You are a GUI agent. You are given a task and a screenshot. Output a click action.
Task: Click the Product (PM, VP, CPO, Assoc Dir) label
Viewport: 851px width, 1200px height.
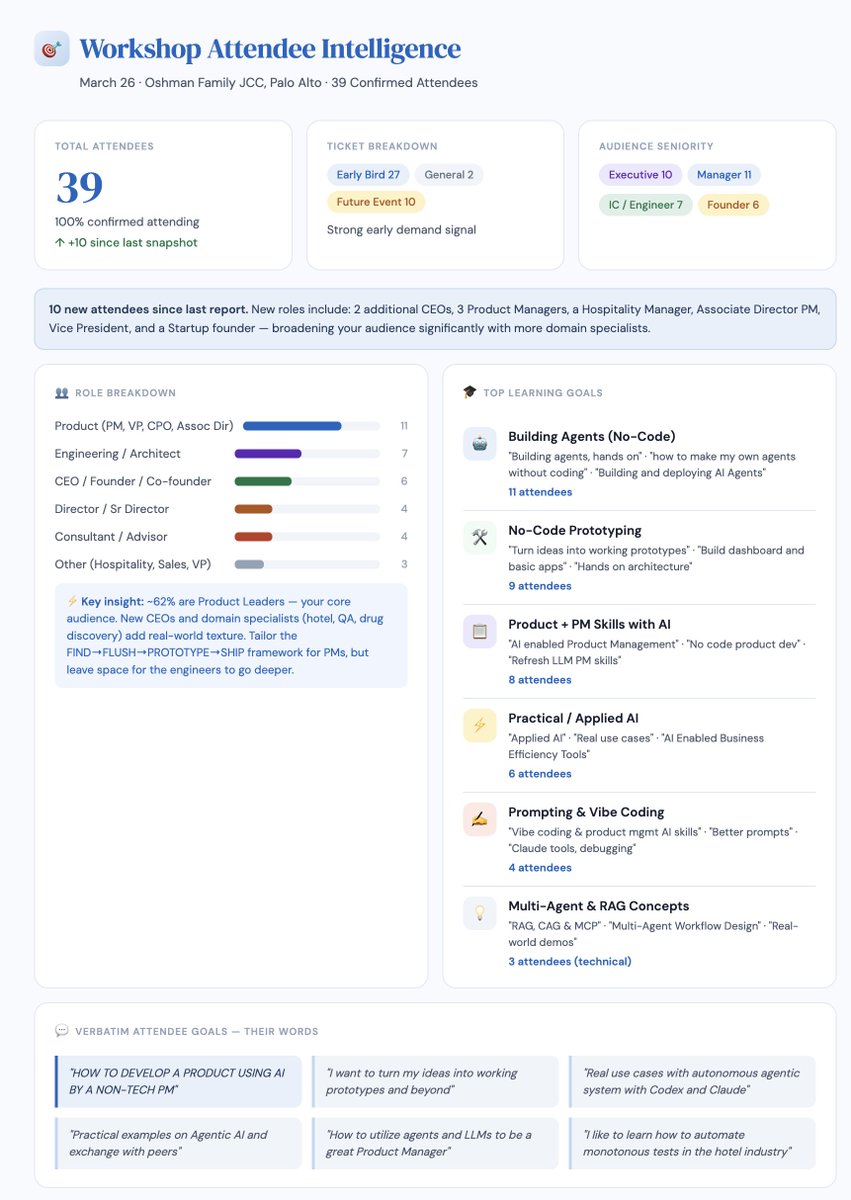click(144, 426)
